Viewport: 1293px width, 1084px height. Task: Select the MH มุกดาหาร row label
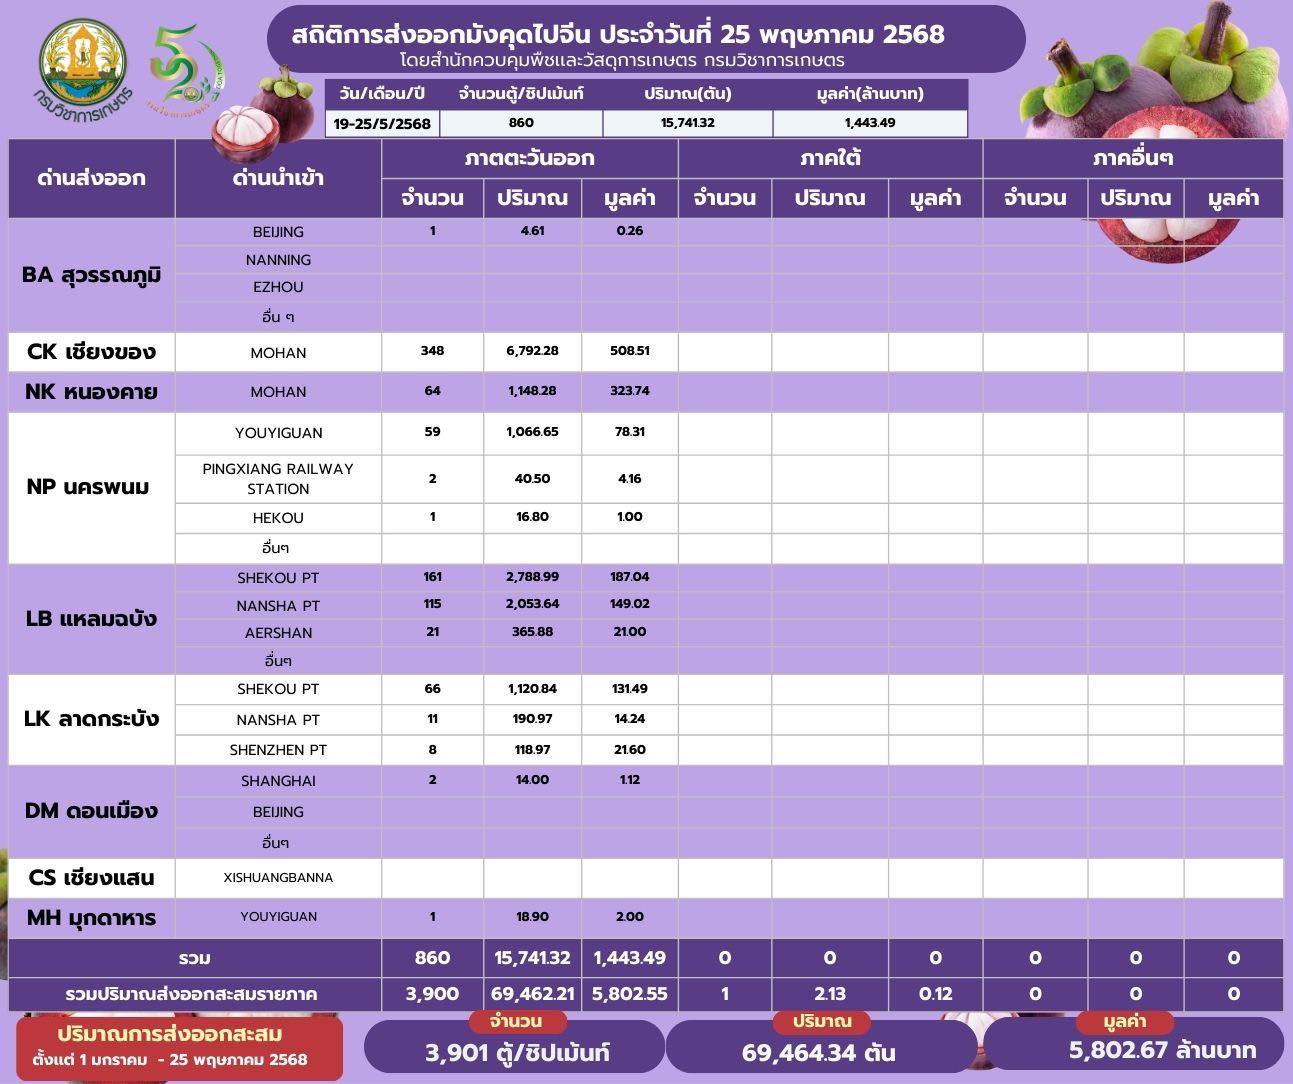click(91, 917)
